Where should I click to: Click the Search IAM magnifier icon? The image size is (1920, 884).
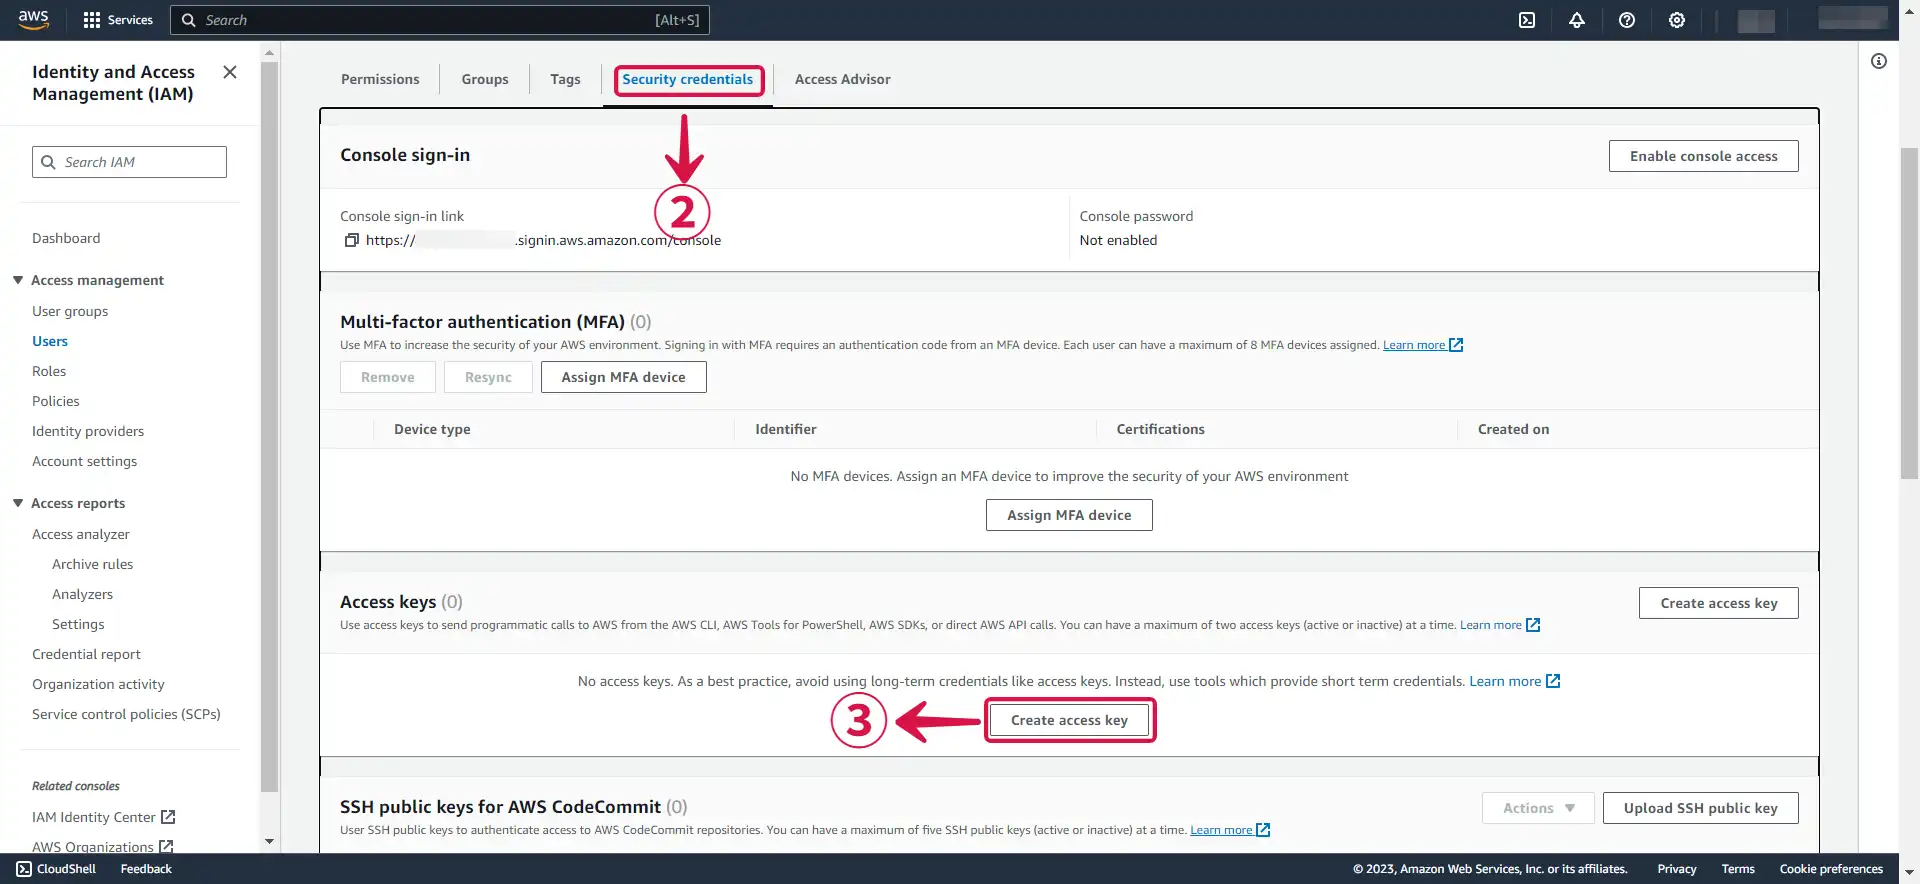pyautogui.click(x=48, y=162)
